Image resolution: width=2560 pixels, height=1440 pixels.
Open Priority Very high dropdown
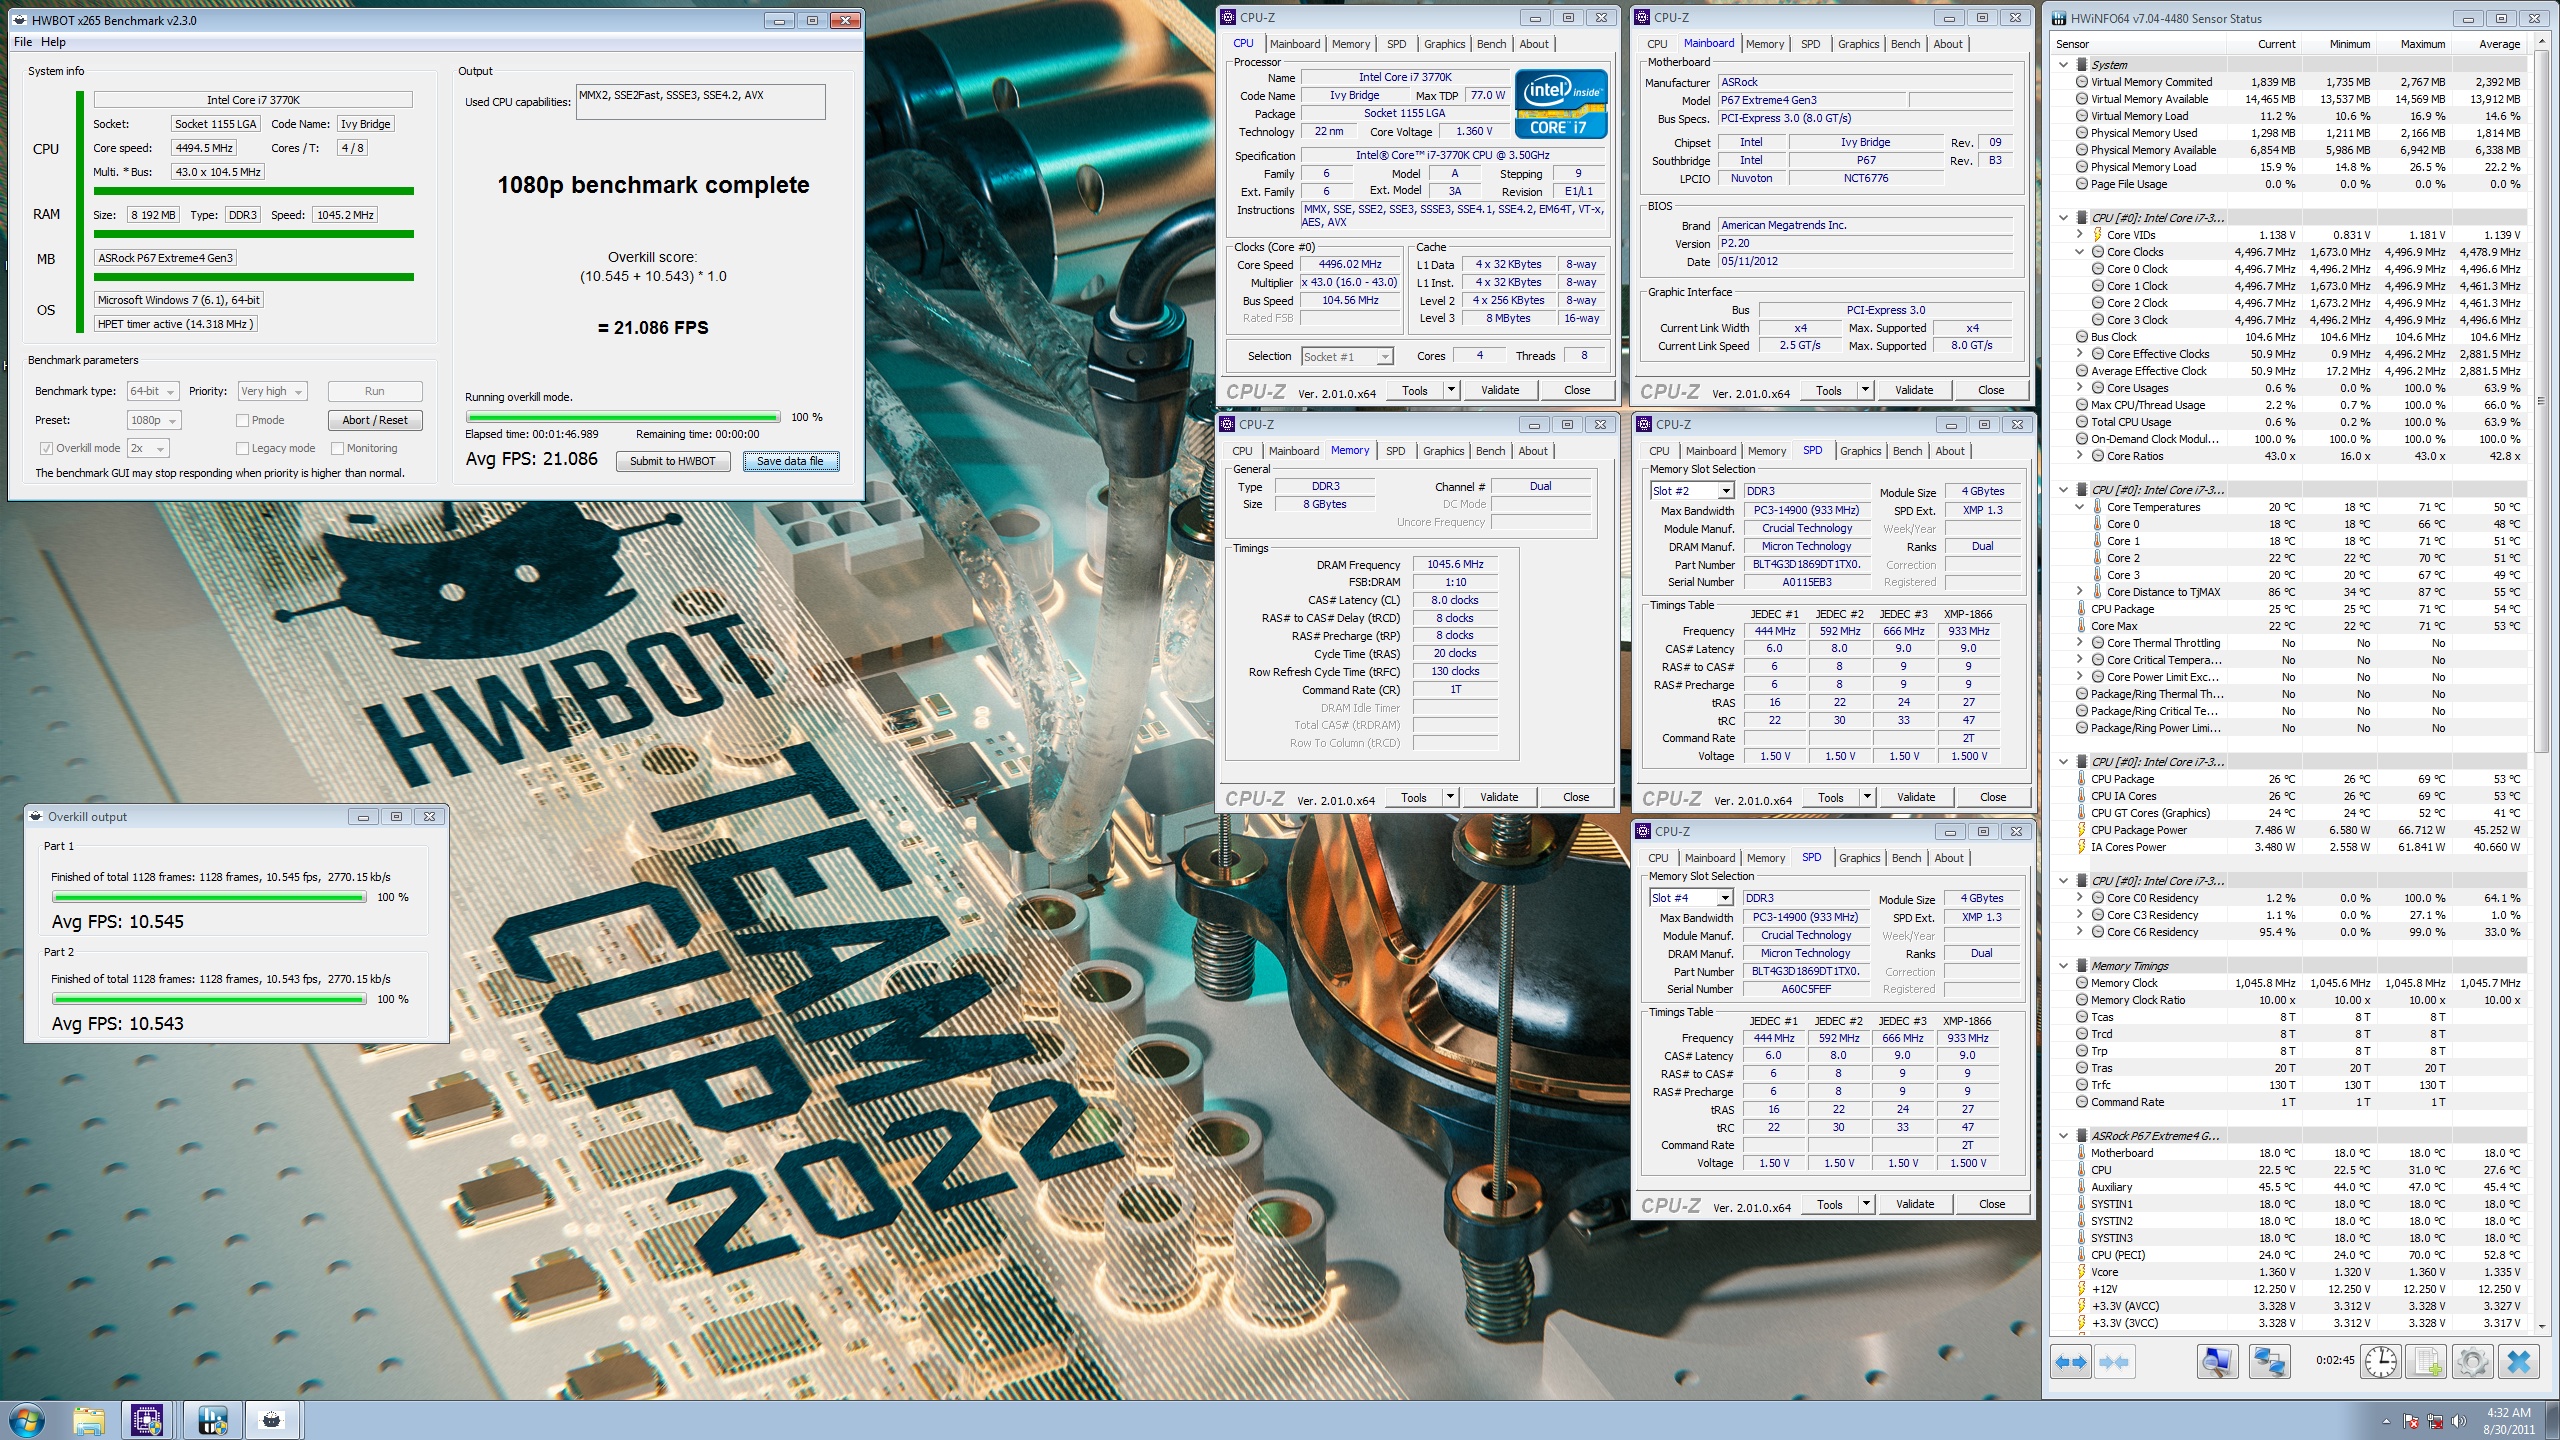(x=272, y=391)
